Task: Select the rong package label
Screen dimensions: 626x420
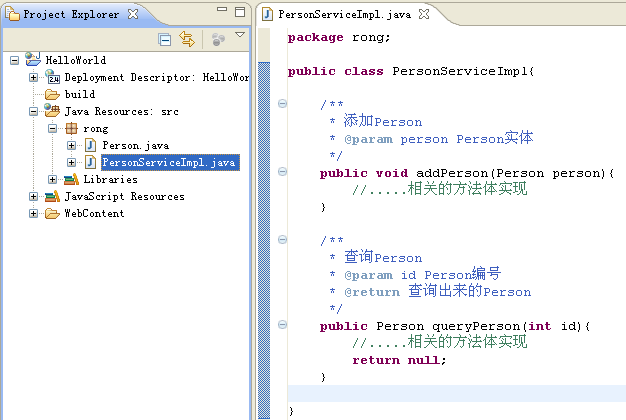Action: (x=96, y=129)
